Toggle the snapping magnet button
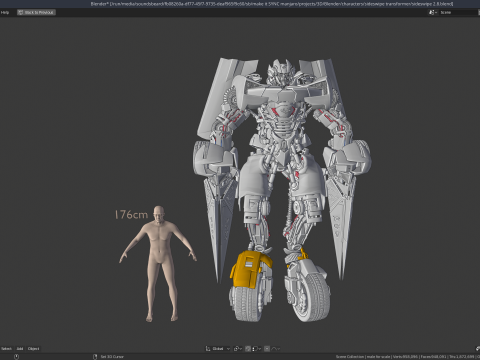The height and width of the screenshot is (360, 480). click(x=248, y=349)
